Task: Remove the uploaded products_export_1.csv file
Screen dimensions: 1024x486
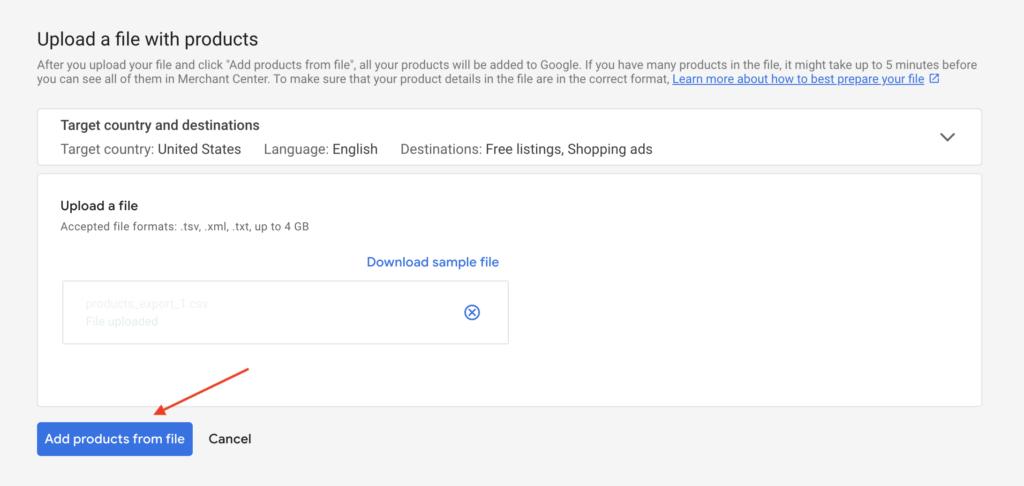Action: point(472,313)
